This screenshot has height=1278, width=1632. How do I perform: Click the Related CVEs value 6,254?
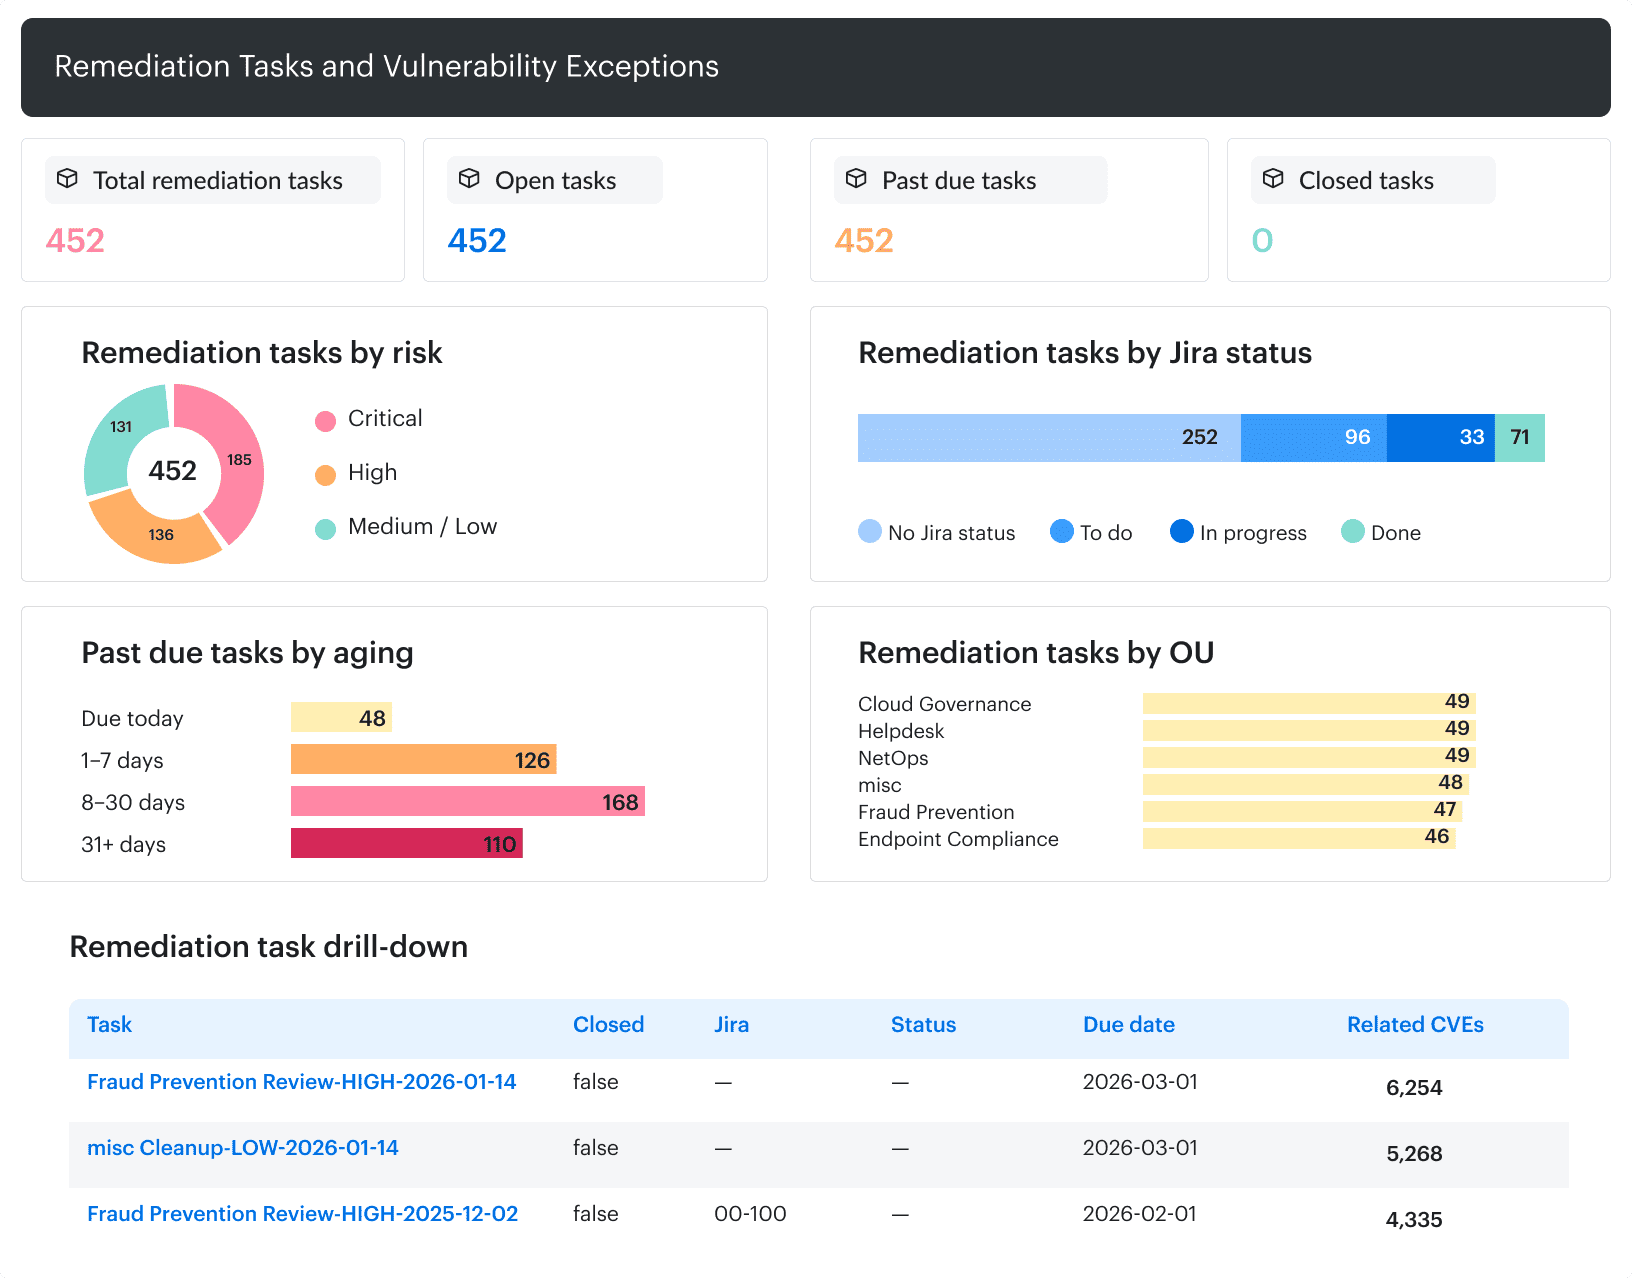point(1414,1088)
